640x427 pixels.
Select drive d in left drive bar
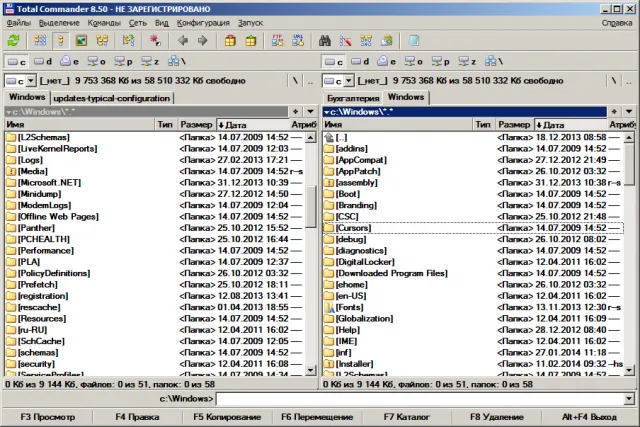point(43,62)
